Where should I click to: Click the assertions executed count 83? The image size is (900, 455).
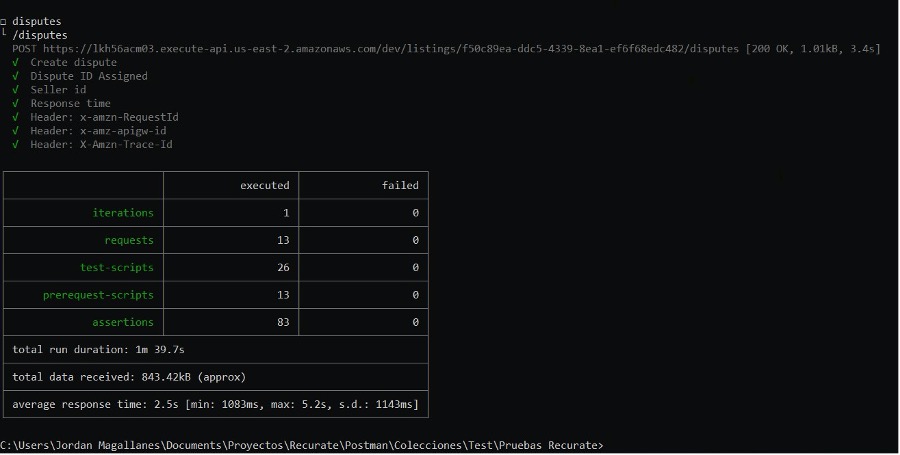[283, 322]
